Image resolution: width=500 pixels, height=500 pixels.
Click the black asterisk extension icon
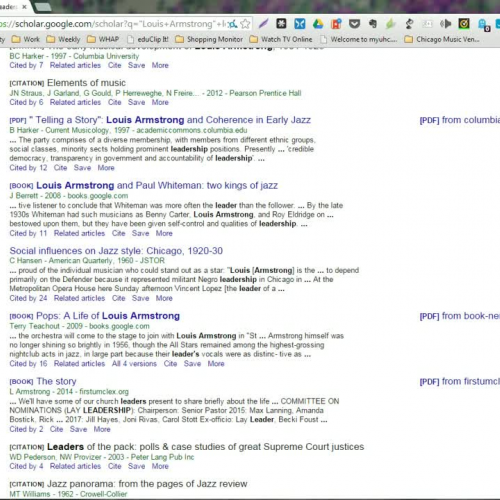pyautogui.click(x=281, y=24)
